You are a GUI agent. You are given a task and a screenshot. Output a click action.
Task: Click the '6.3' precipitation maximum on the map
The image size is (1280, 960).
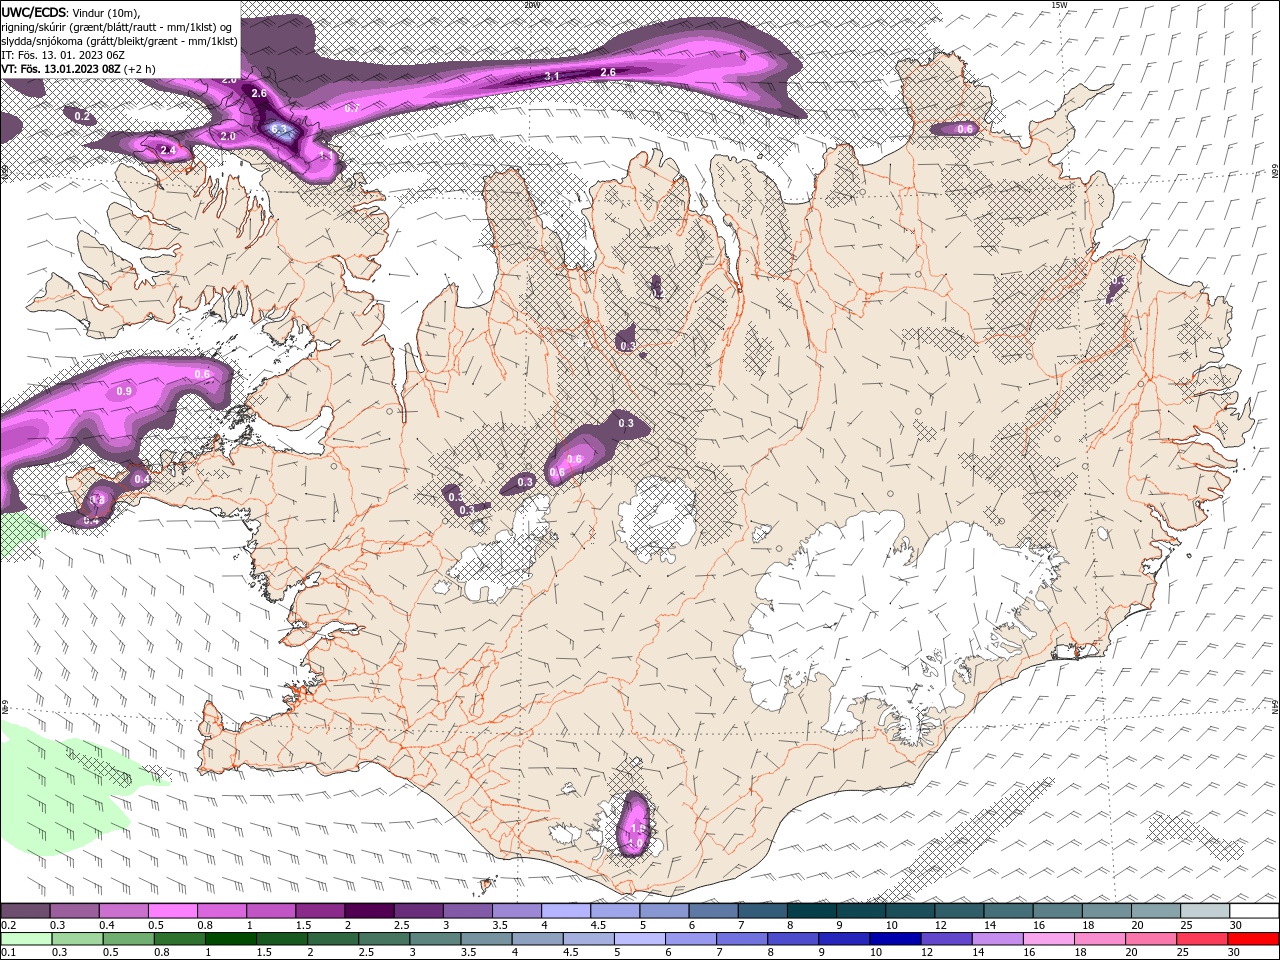point(280,129)
